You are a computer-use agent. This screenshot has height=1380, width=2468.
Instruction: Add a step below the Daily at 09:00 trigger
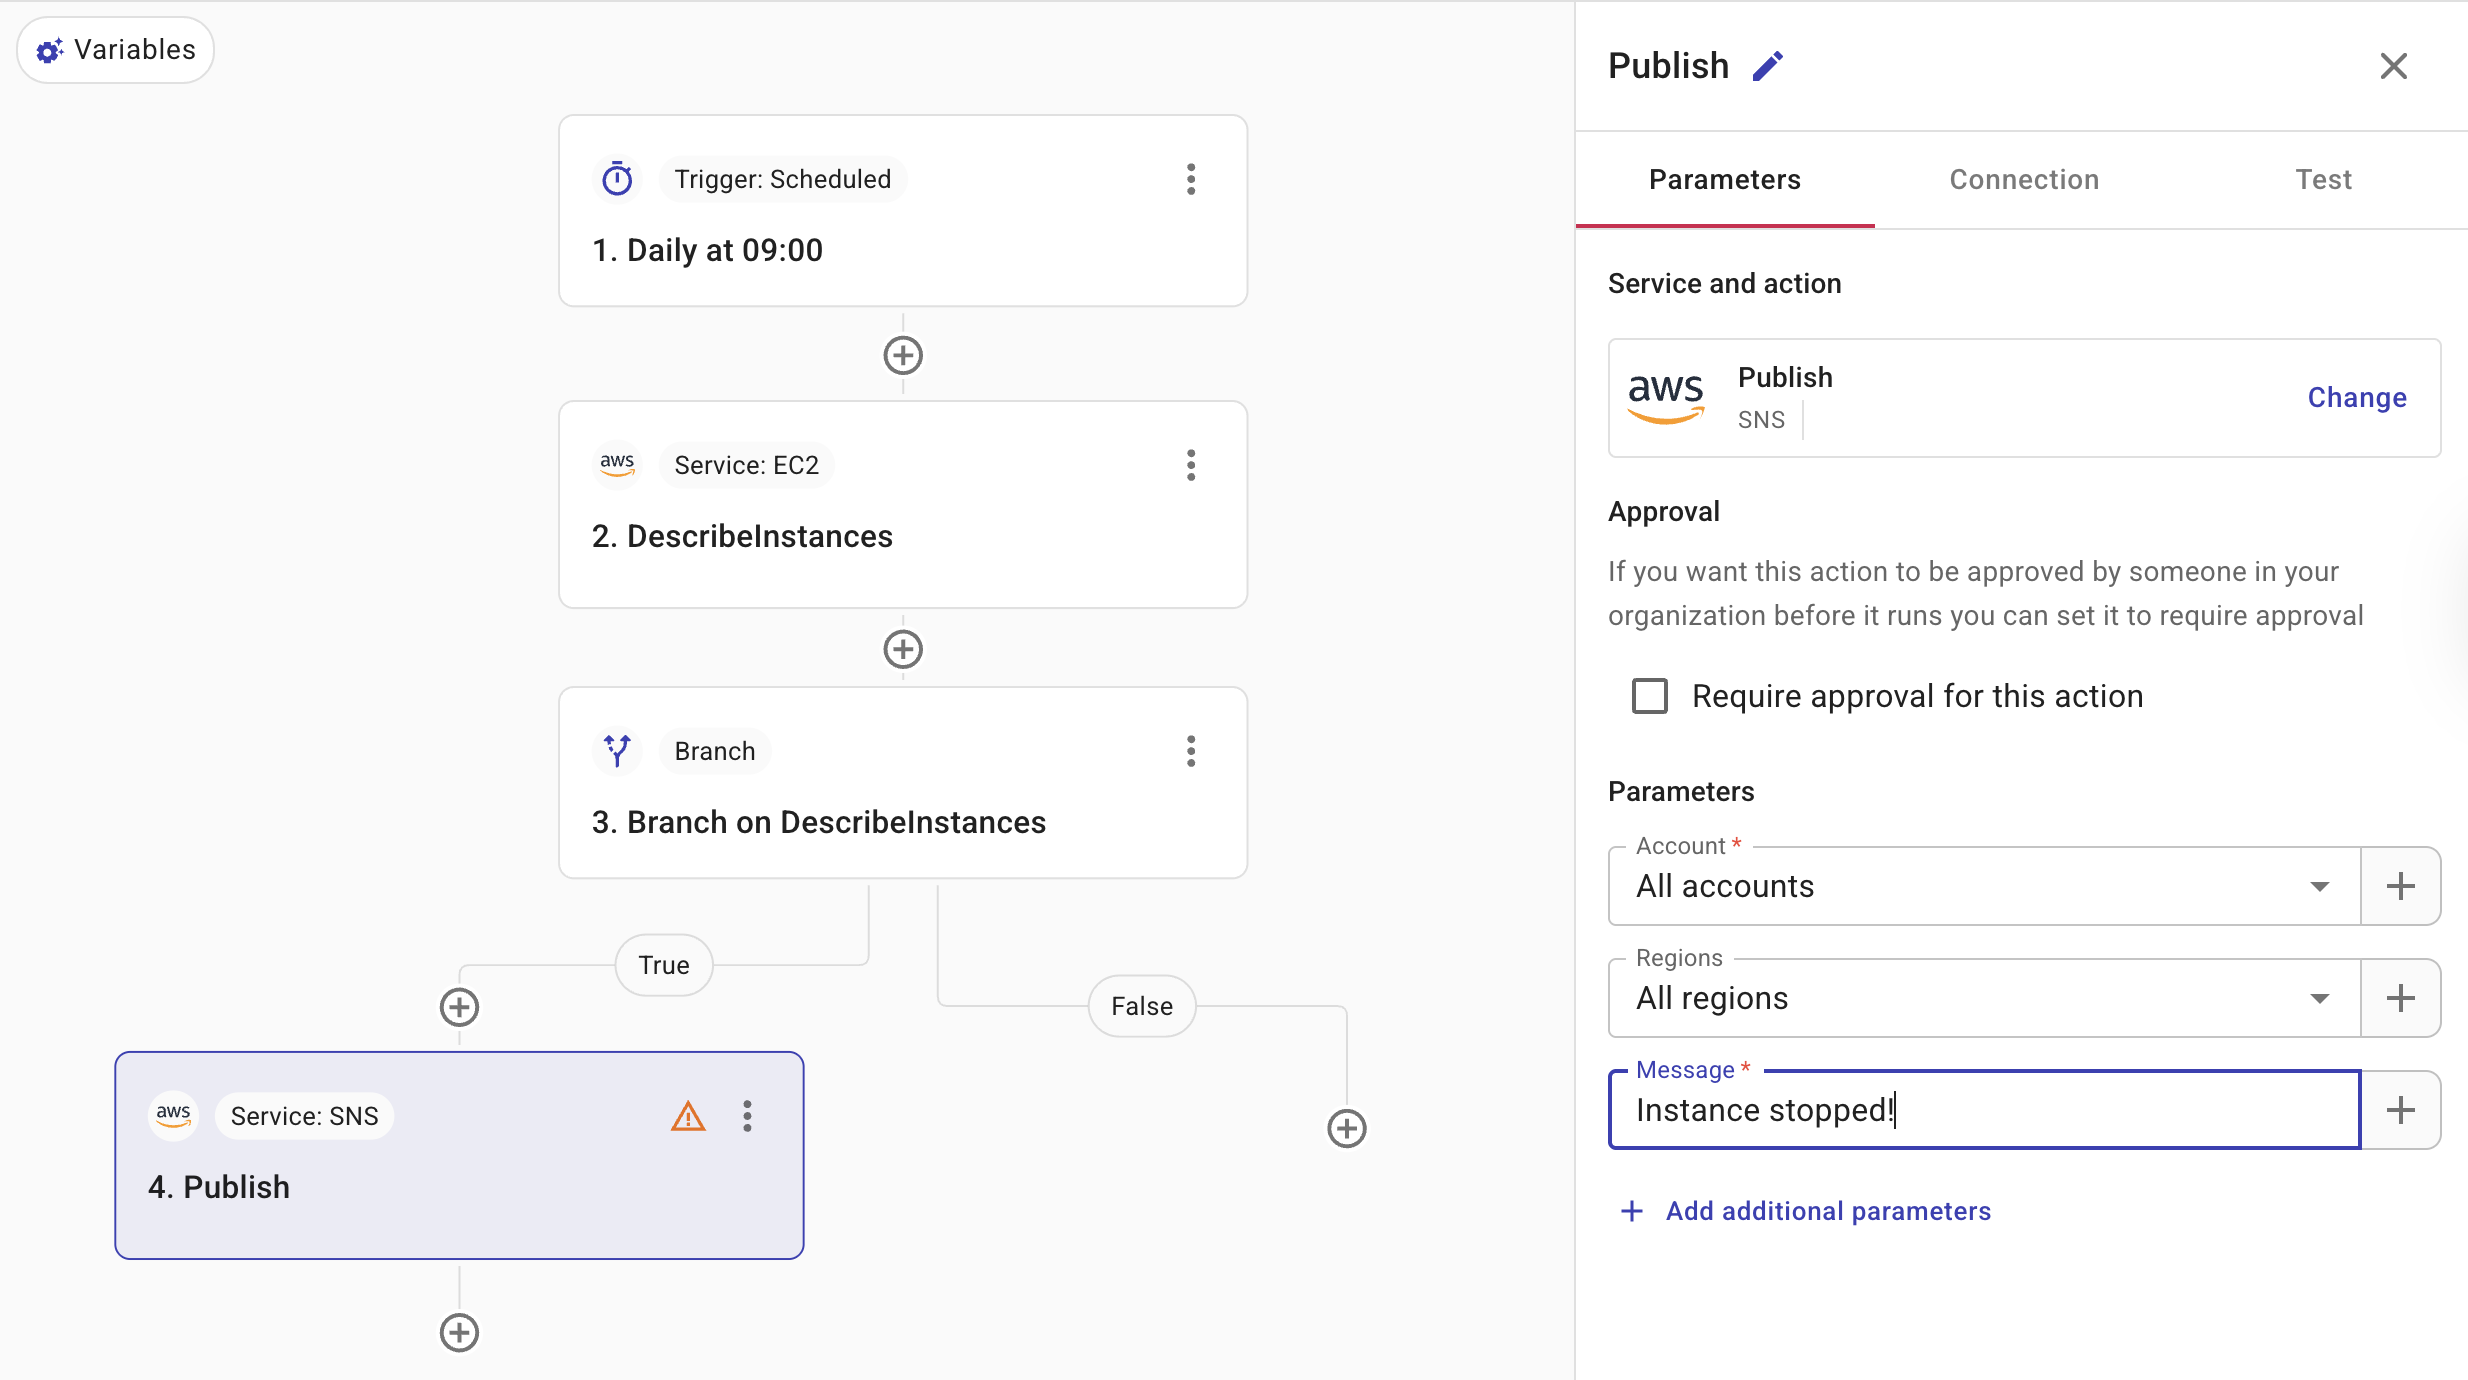coord(902,355)
